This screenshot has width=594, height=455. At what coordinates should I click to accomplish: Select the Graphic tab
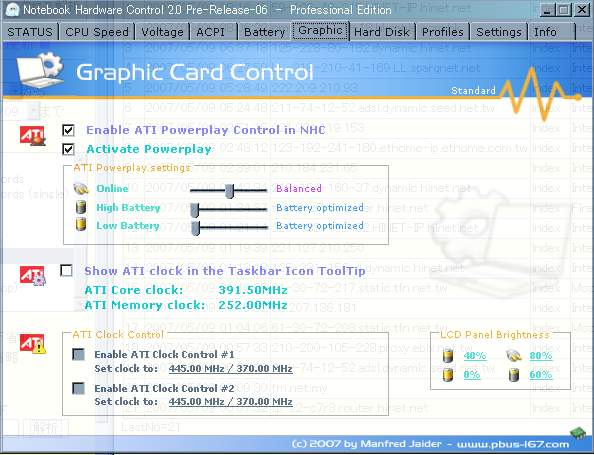(320, 31)
